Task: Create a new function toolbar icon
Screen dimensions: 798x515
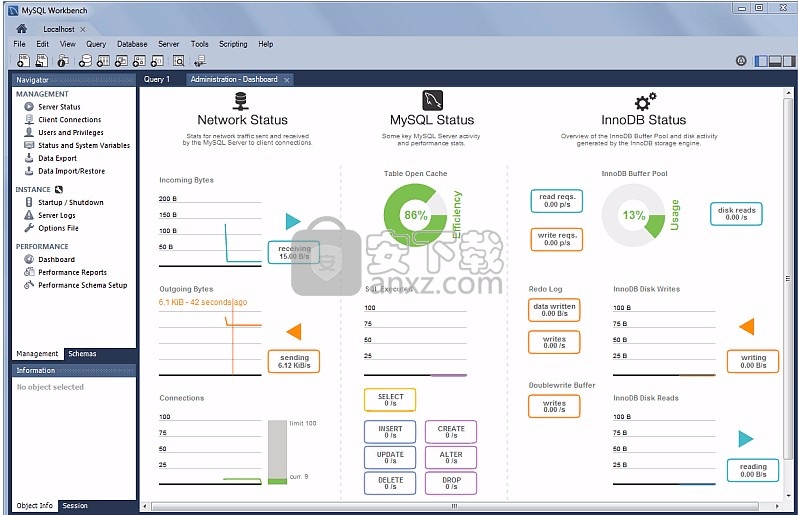Action: (157, 61)
